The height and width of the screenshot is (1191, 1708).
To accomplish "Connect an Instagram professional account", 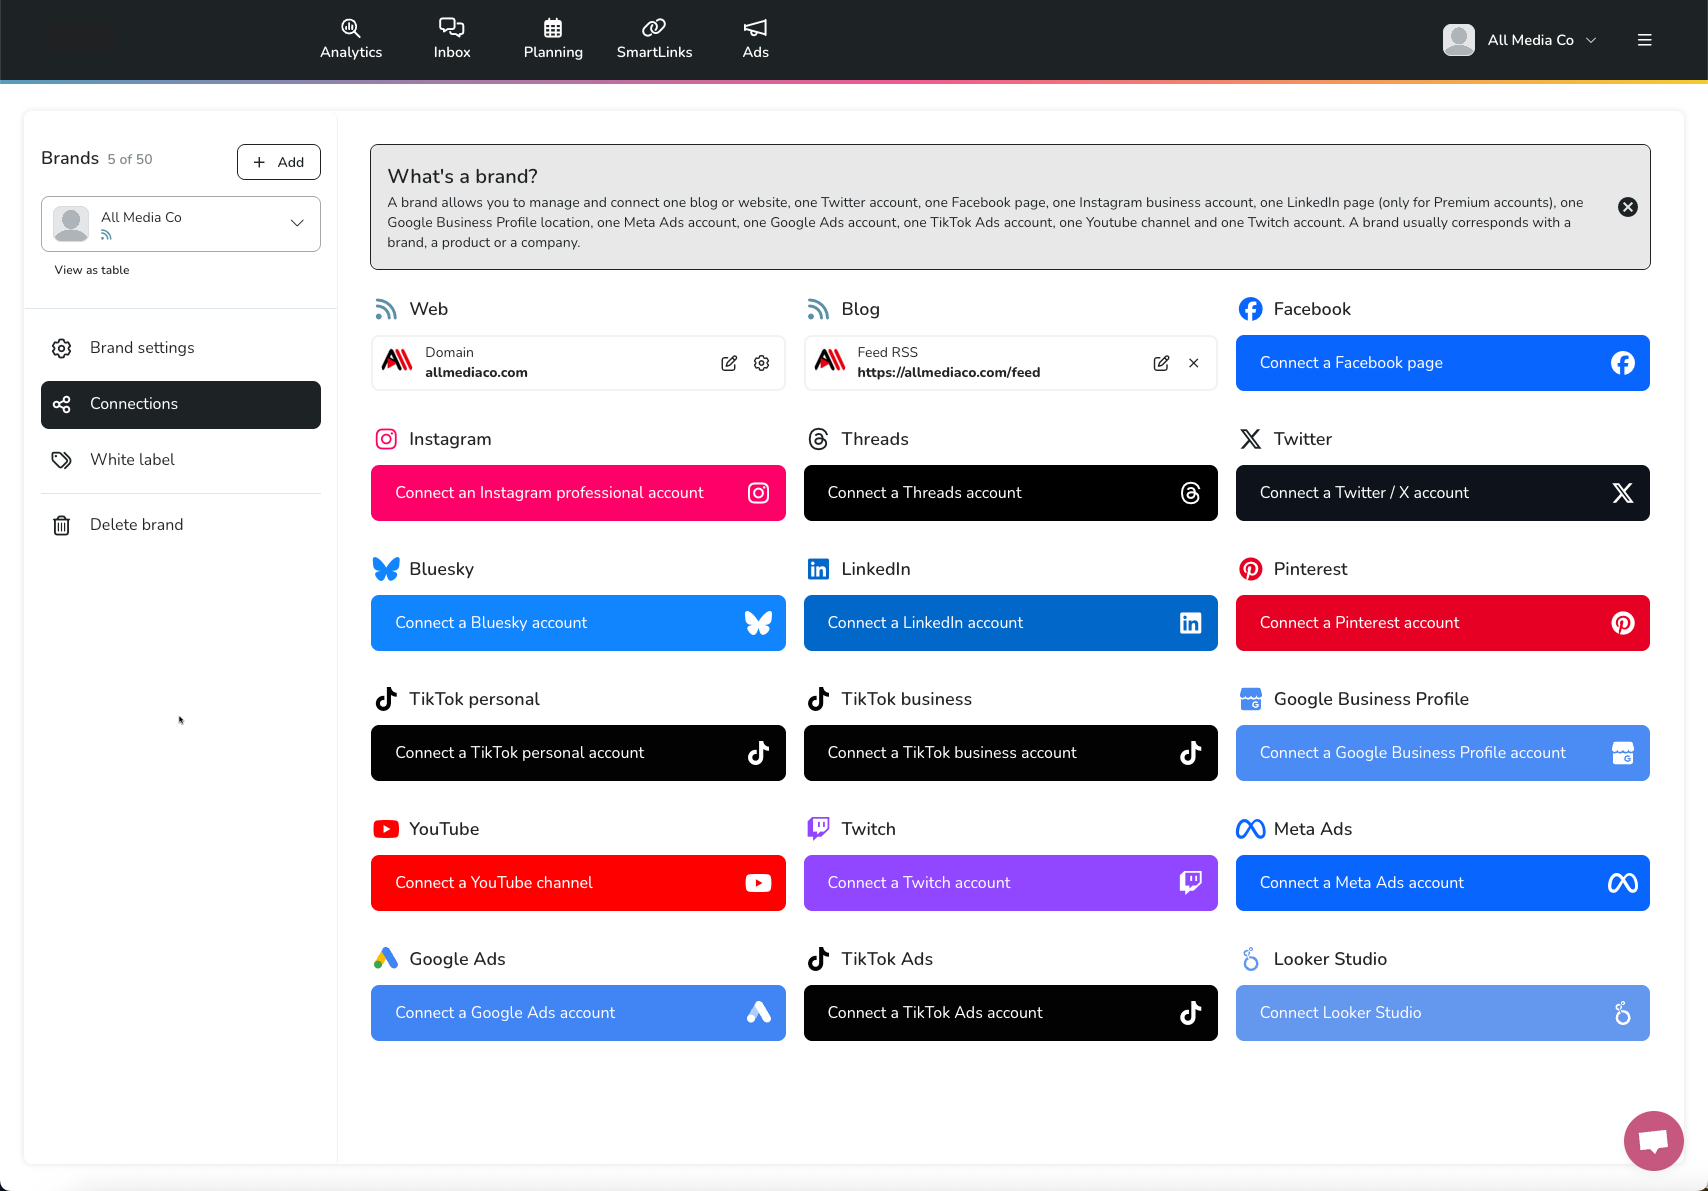I will (x=578, y=493).
